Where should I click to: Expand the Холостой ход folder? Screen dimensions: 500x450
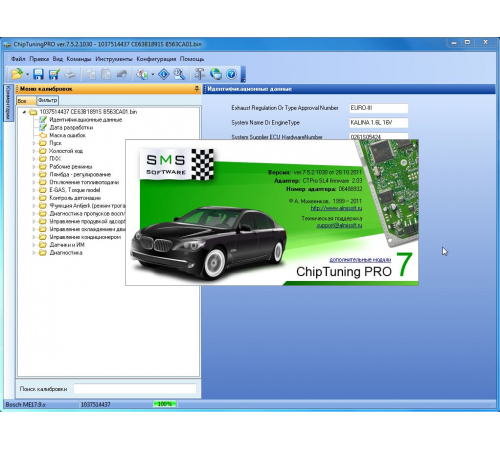coord(34,151)
